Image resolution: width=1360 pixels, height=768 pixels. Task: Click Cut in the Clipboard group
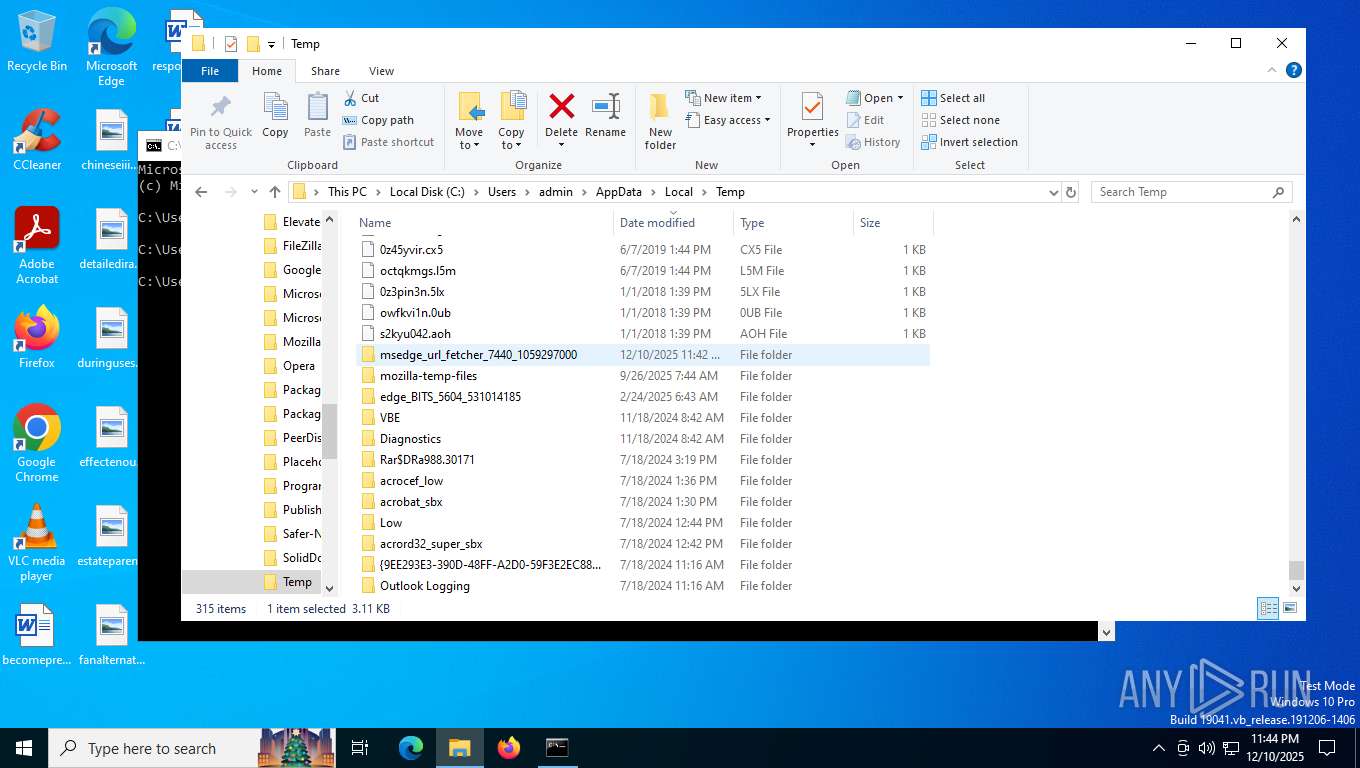click(x=361, y=98)
